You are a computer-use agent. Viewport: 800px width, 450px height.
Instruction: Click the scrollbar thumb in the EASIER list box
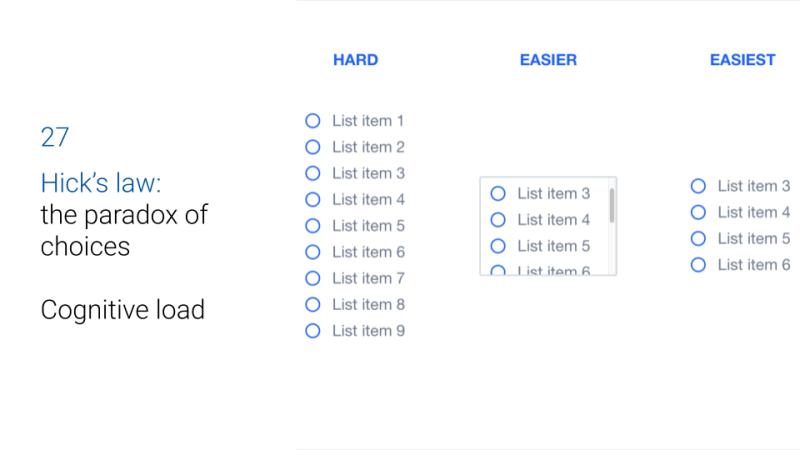click(612, 205)
